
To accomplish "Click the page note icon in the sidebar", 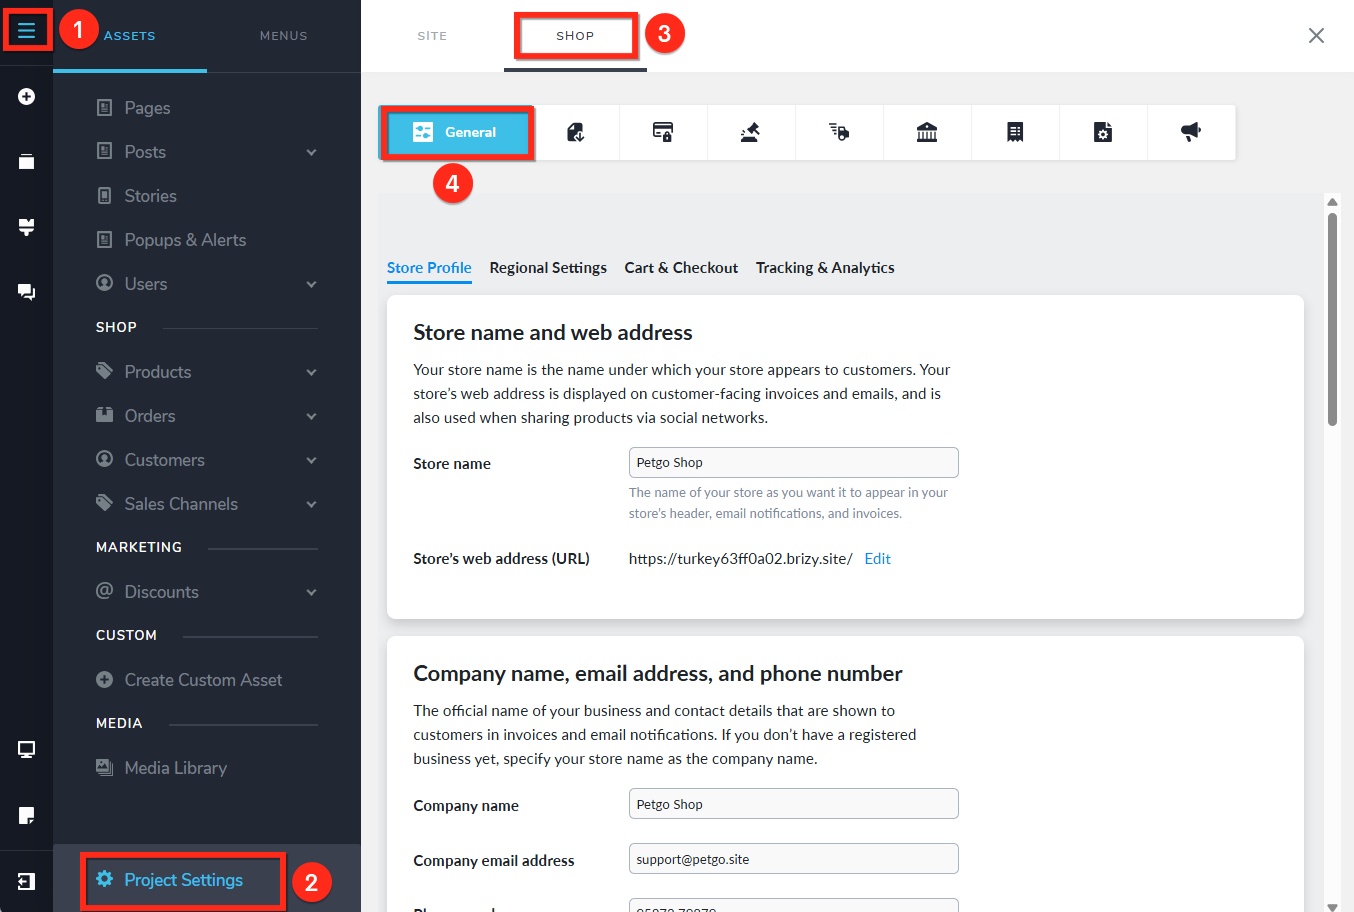I will point(26,816).
